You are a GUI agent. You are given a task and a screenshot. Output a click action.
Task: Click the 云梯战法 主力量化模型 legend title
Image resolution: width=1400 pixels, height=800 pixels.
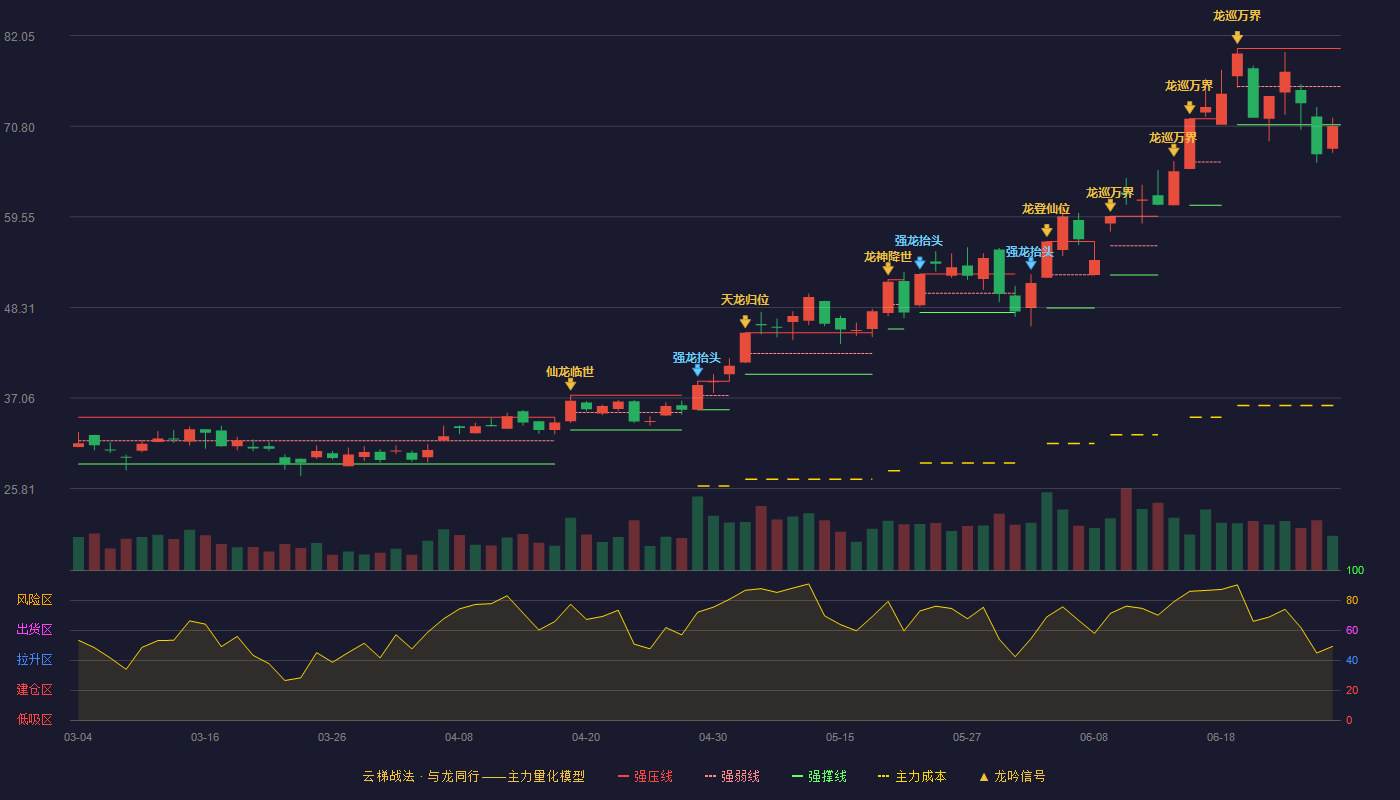(474, 776)
